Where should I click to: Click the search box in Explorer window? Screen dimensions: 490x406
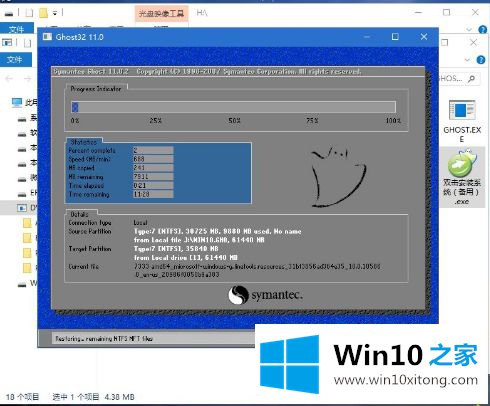tap(459, 79)
